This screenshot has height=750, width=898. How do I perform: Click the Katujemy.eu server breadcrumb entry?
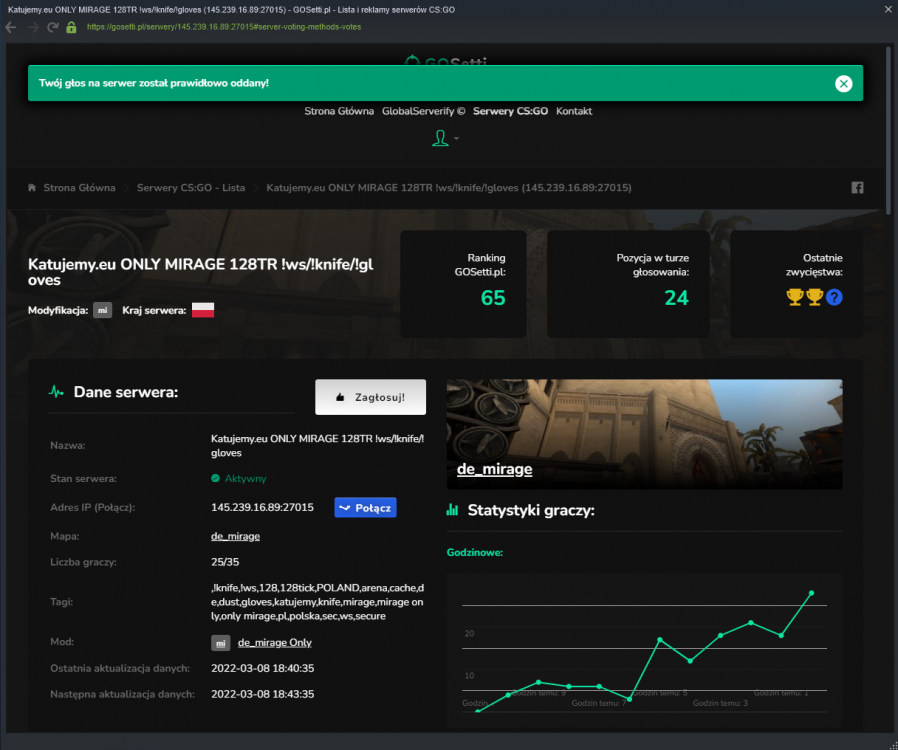[x=449, y=188]
